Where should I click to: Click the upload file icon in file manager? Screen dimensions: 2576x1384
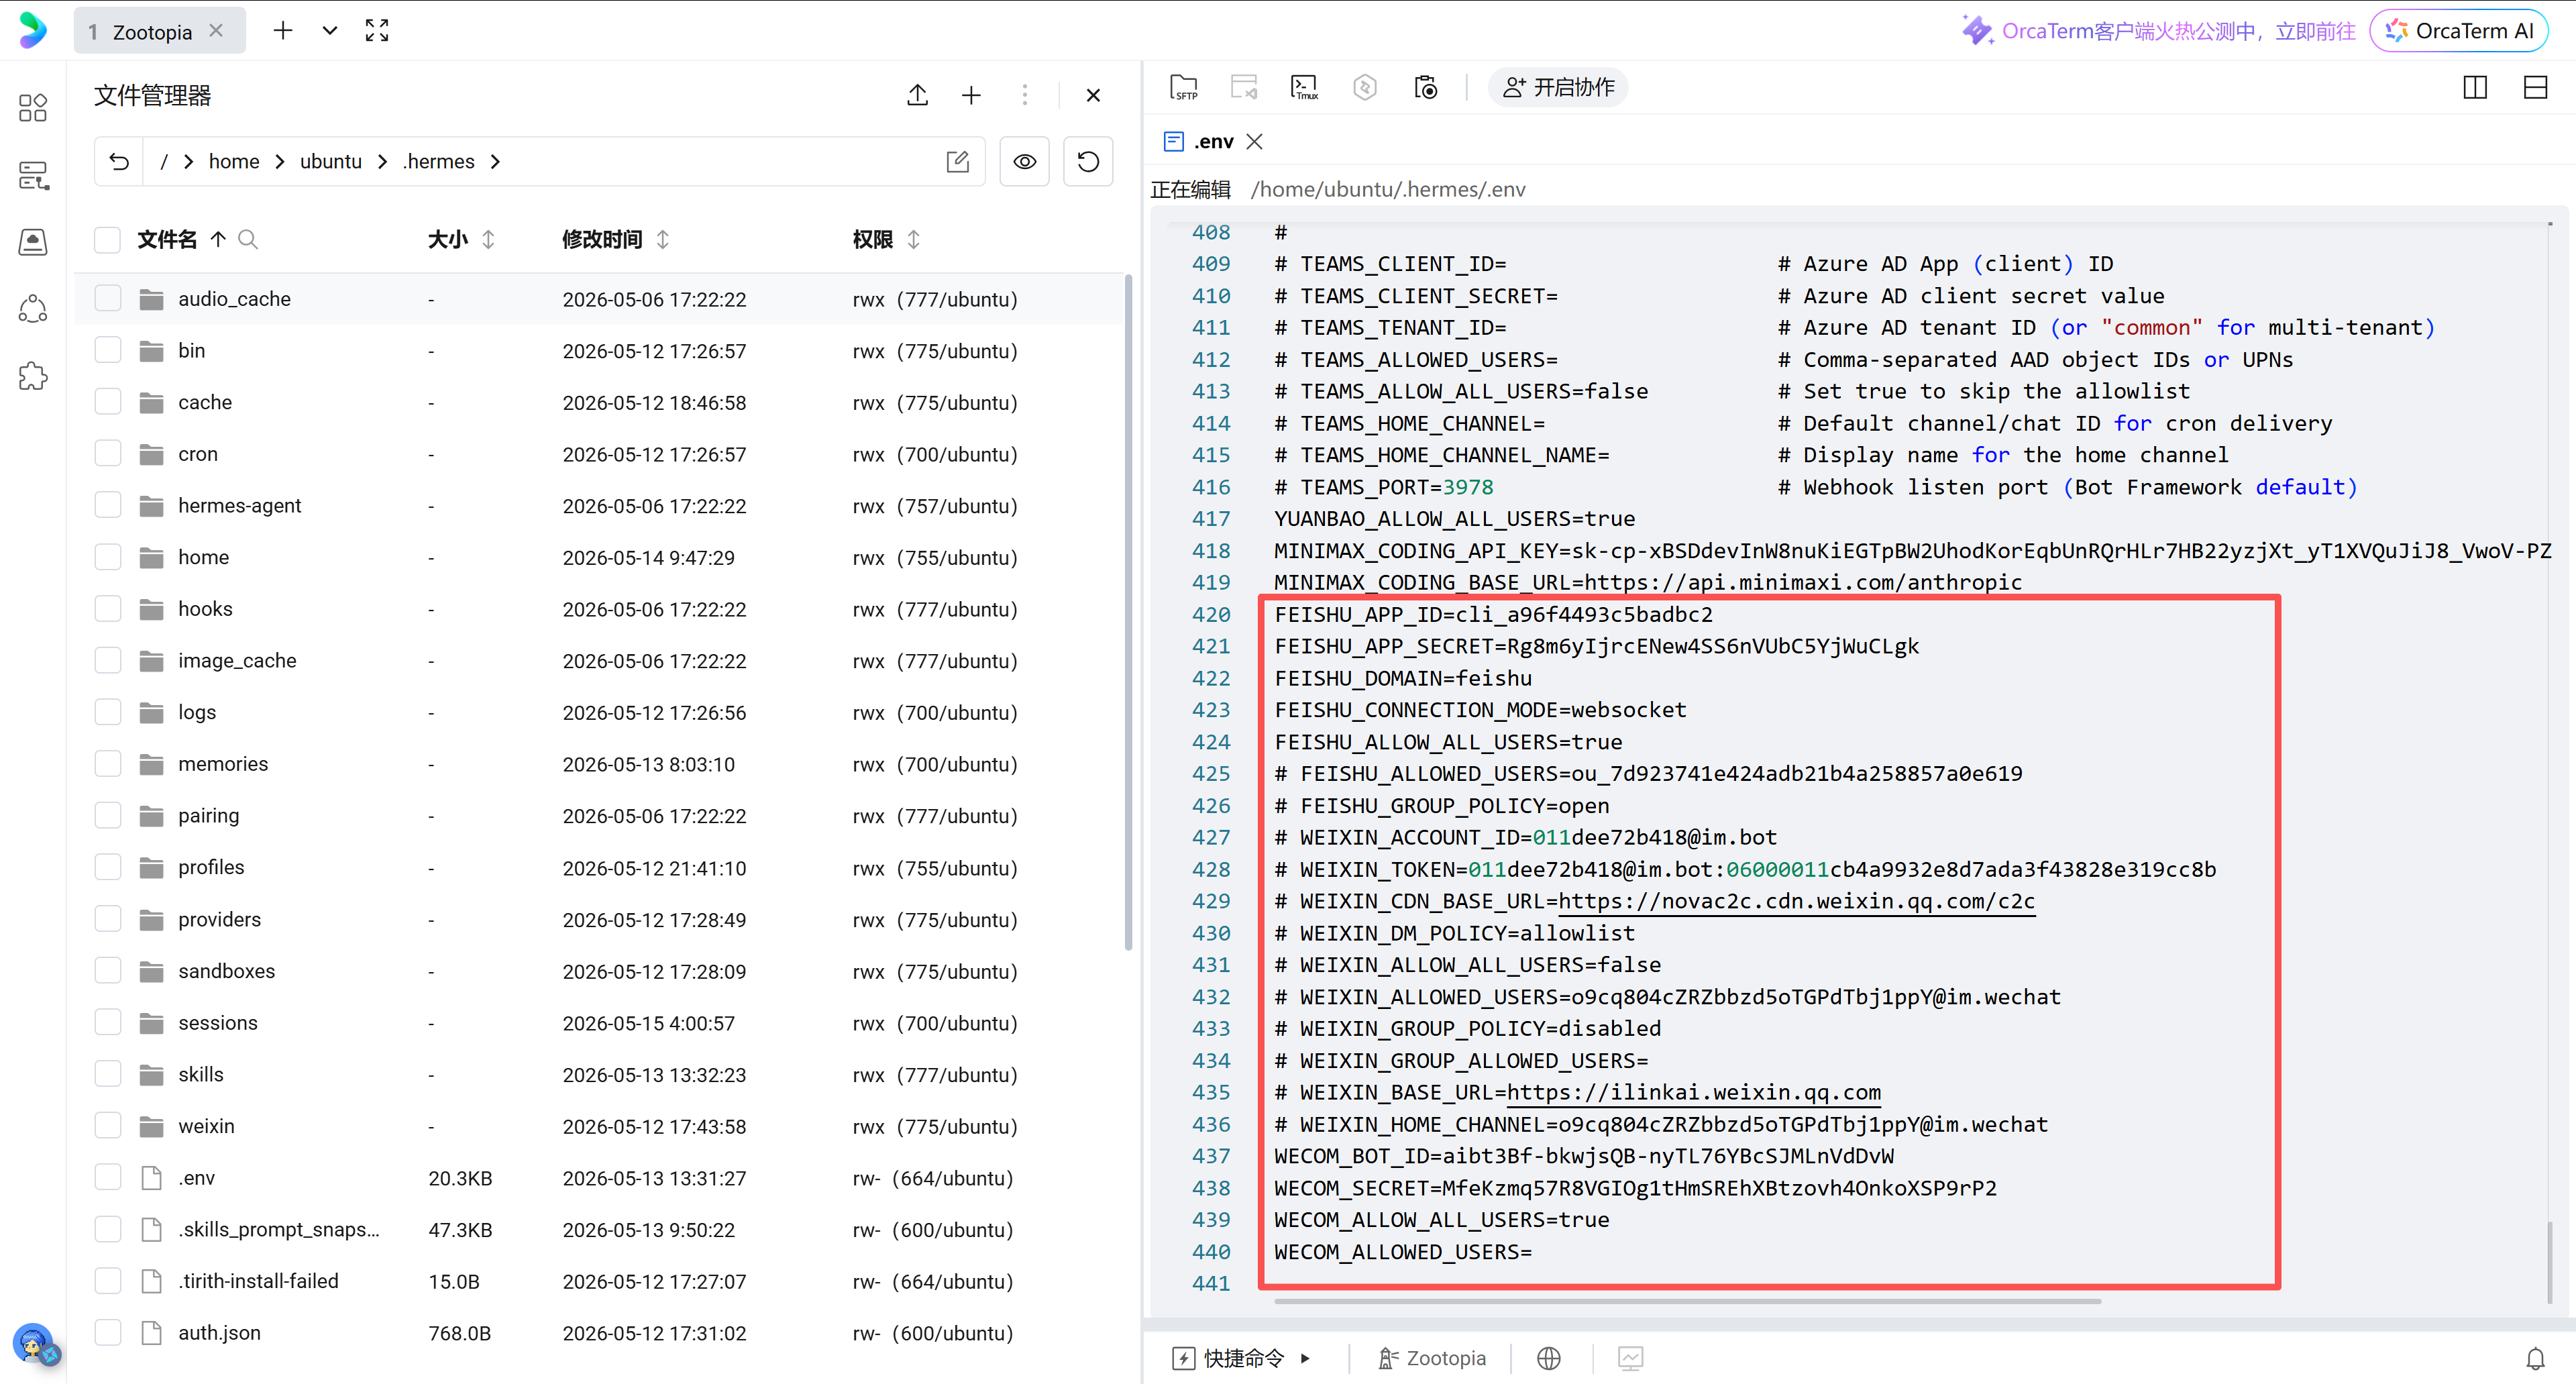917,95
